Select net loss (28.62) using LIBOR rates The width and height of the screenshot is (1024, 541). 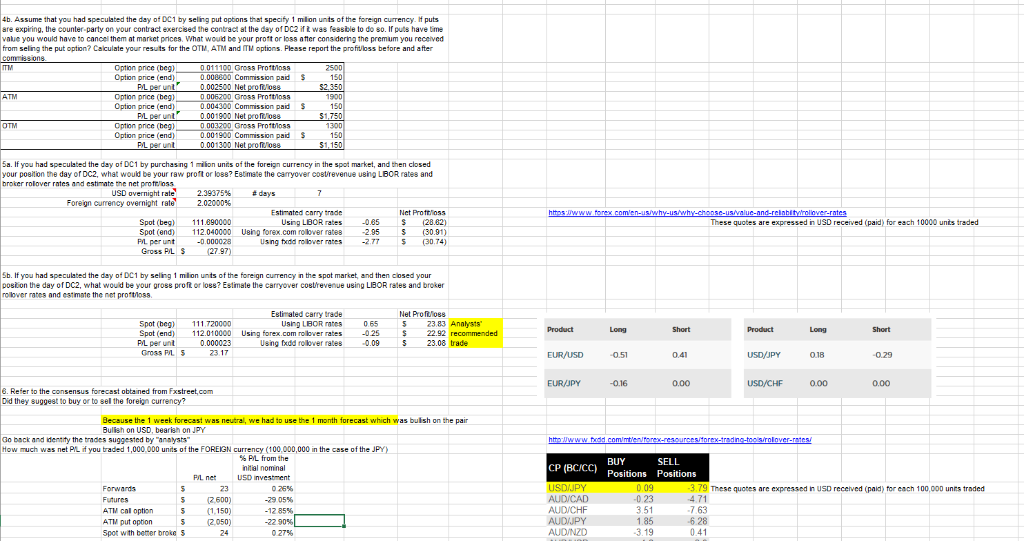[x=424, y=222]
